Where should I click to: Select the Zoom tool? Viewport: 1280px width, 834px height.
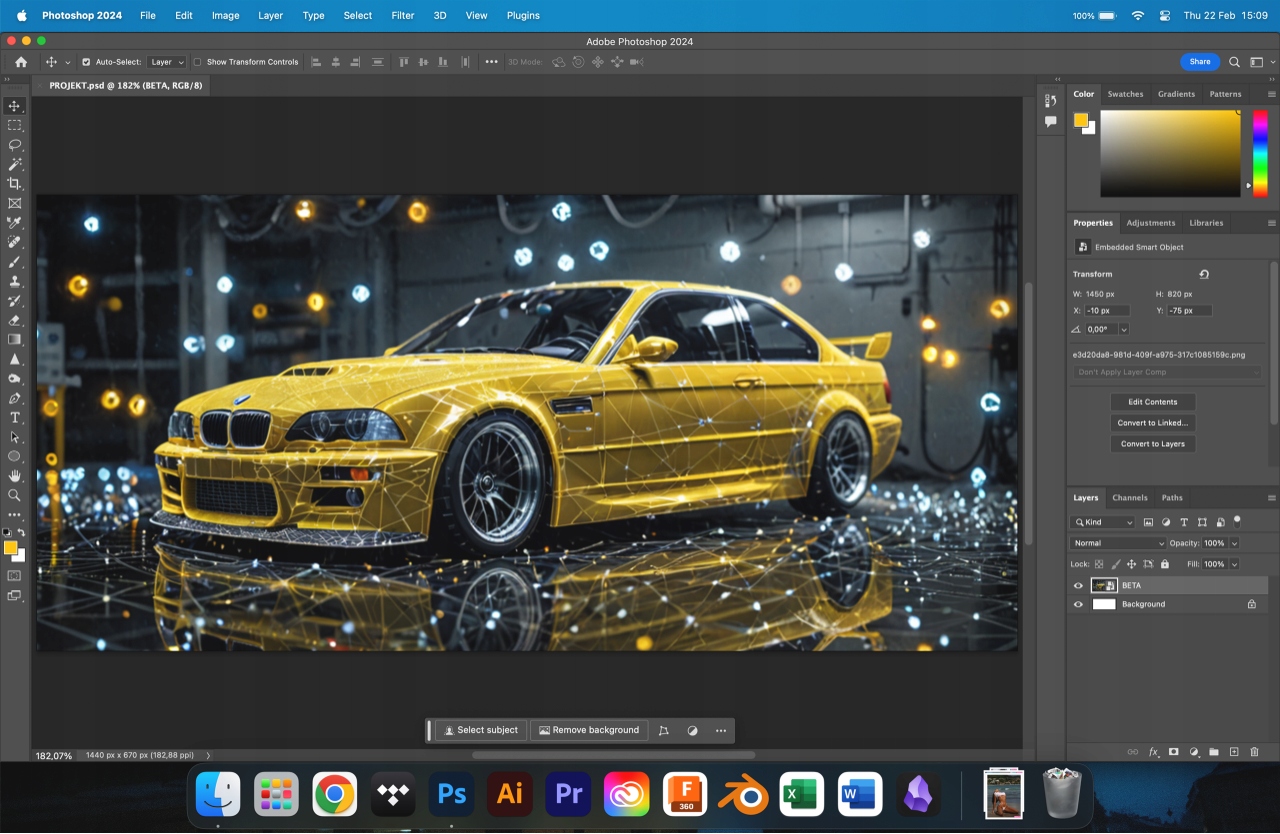pyautogui.click(x=14, y=495)
